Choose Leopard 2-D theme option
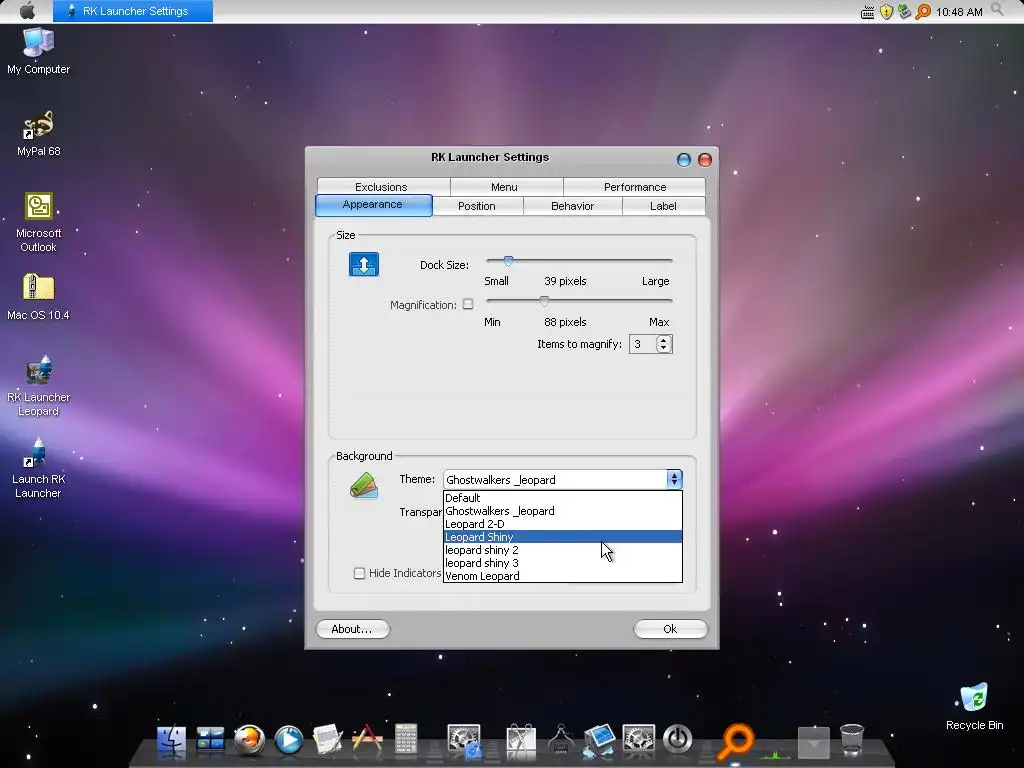This screenshot has width=1024, height=768. coord(562,524)
